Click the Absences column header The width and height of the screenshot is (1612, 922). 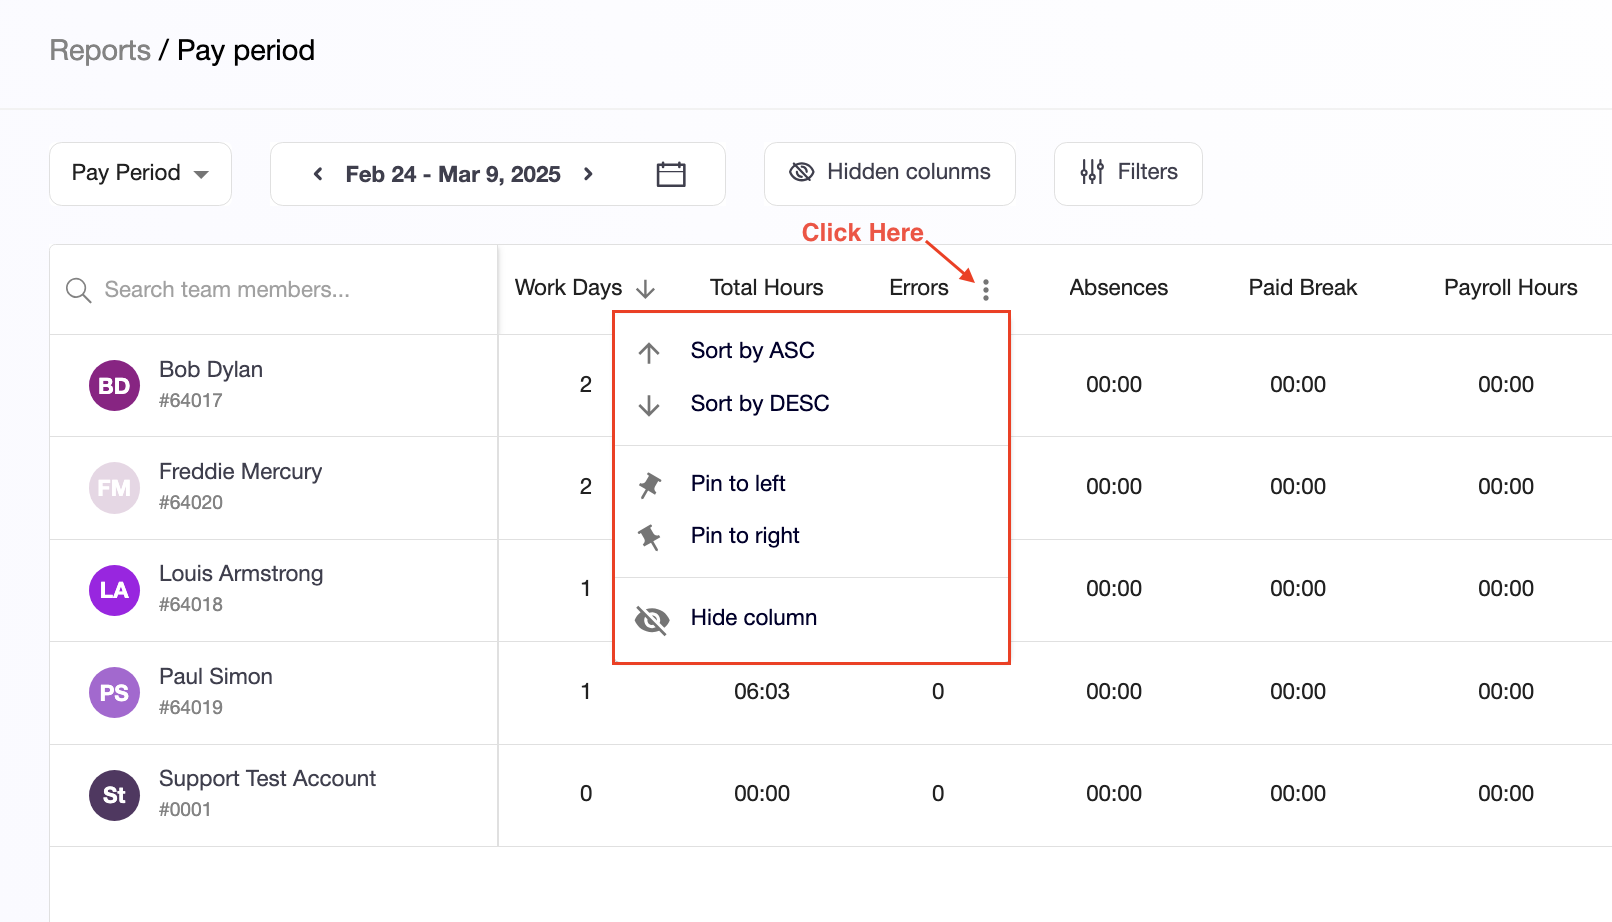tap(1119, 288)
